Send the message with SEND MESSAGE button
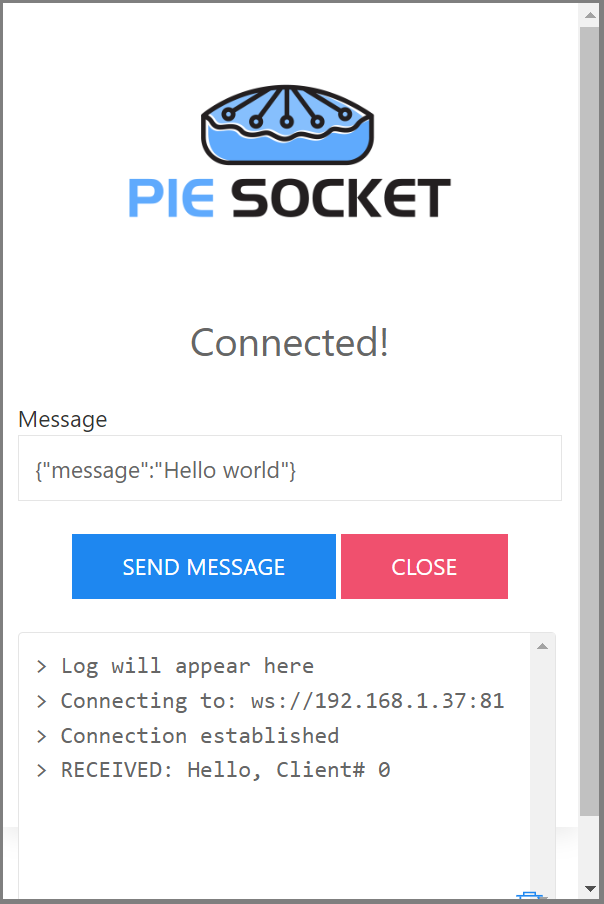 [203, 566]
